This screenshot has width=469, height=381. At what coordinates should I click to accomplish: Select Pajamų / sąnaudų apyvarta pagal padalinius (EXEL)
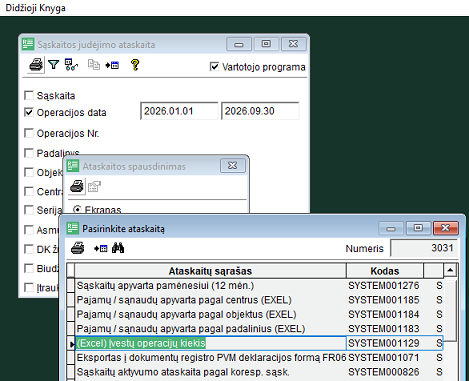click(211, 329)
